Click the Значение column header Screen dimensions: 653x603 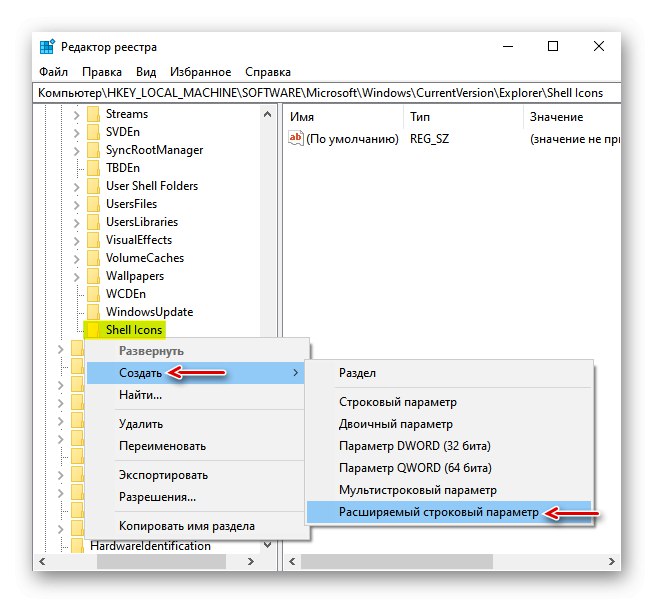pos(572,117)
